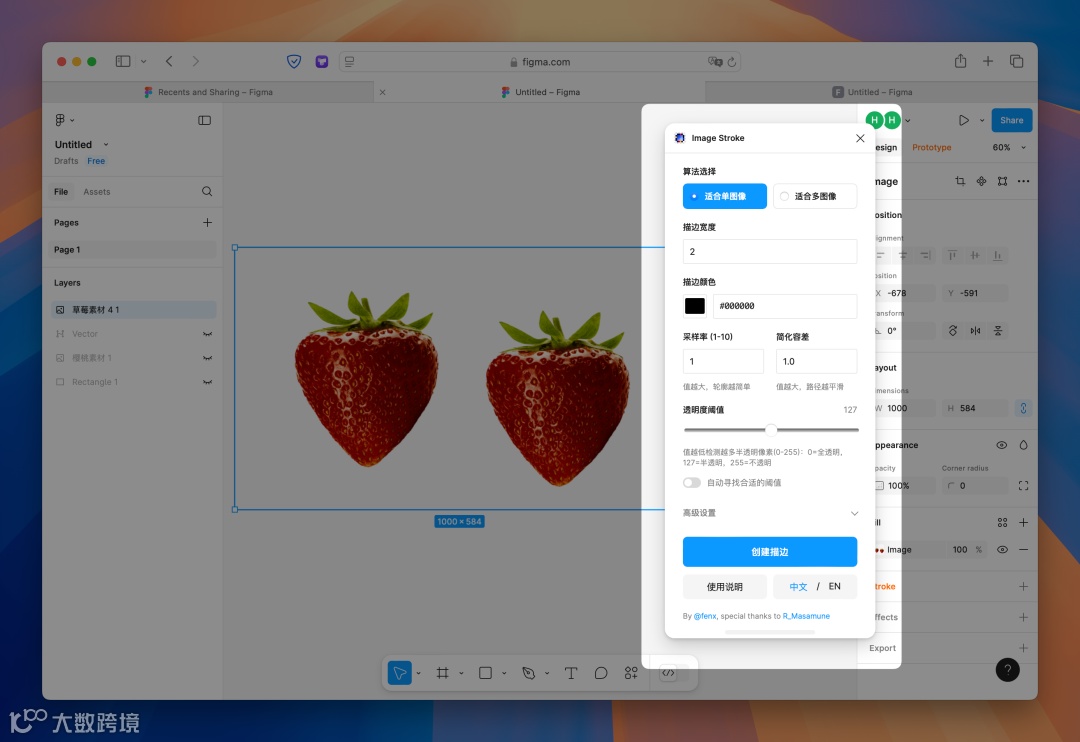Viewport: 1080px width, 742px height.
Task: Open the Prototype tab
Action: (931, 147)
